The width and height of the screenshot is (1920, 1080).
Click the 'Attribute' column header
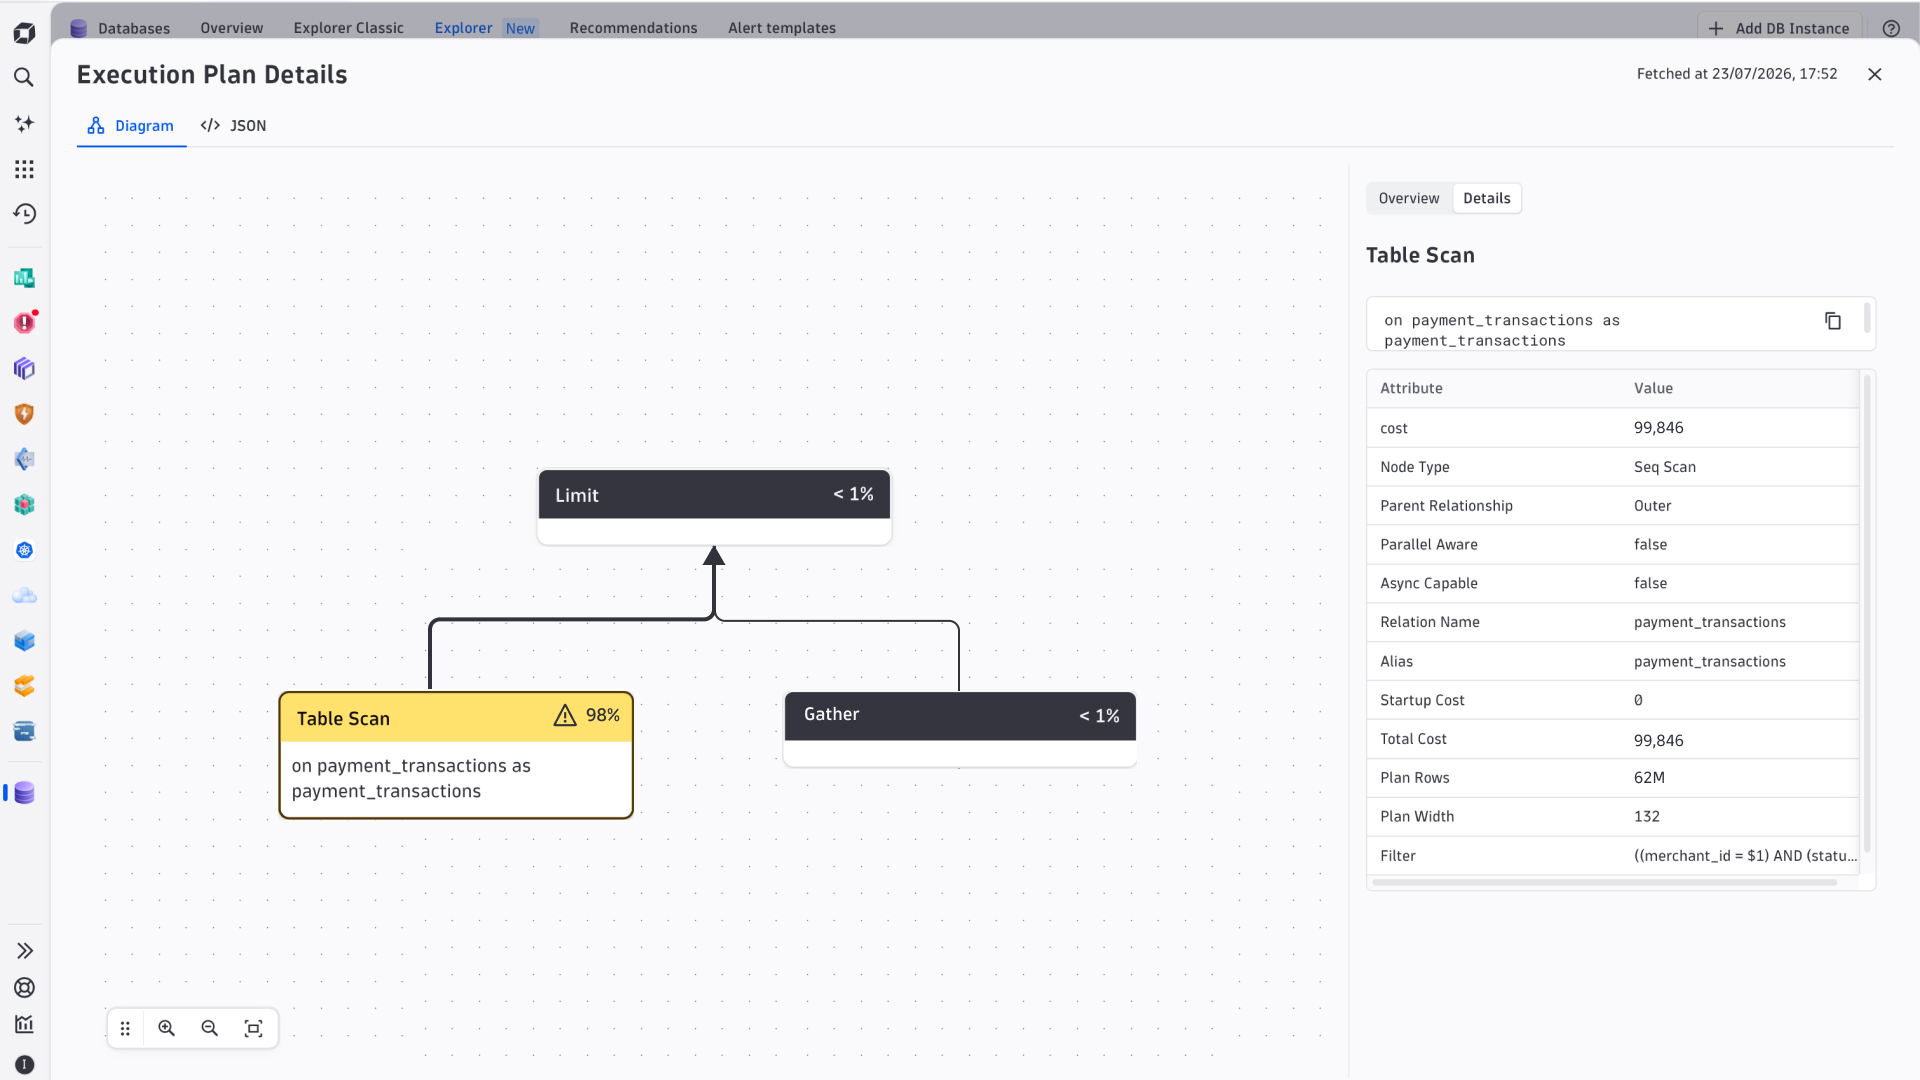1411,388
